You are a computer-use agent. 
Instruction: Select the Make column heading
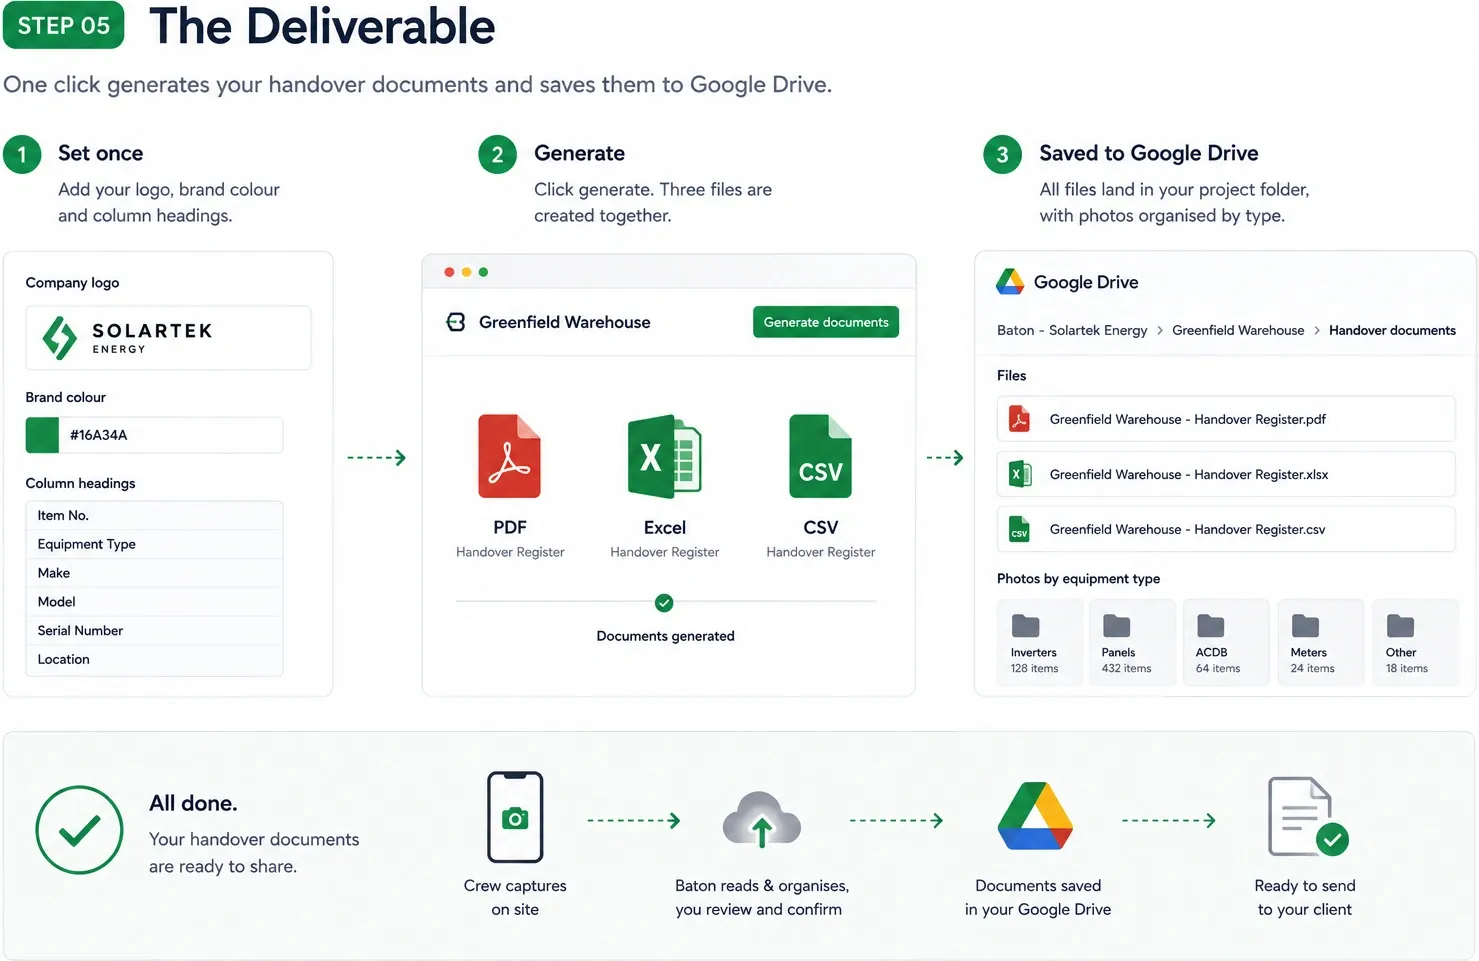coord(154,573)
